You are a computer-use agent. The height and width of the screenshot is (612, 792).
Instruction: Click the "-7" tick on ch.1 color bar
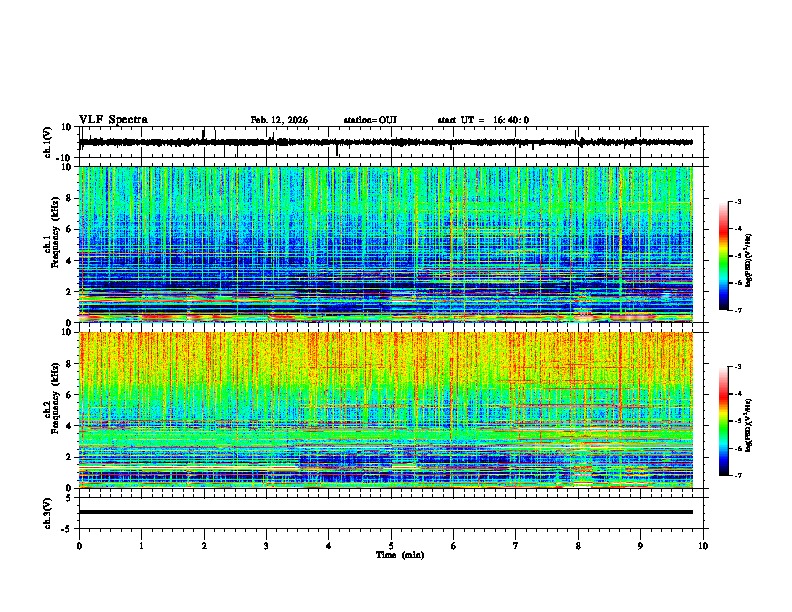pos(737,310)
